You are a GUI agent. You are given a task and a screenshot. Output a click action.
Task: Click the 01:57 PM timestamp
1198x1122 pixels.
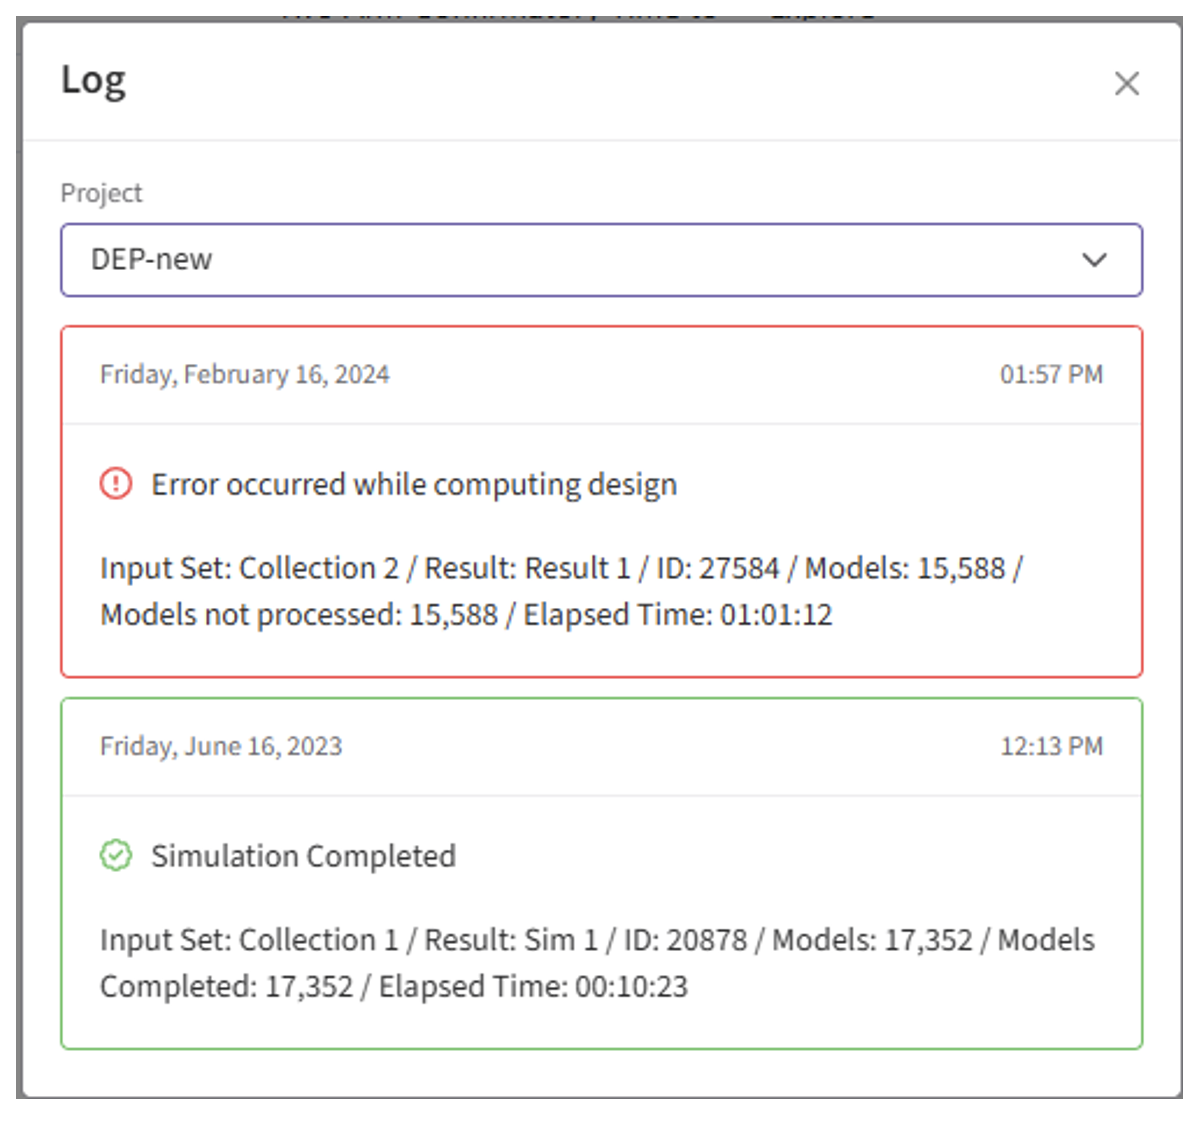tap(1051, 374)
